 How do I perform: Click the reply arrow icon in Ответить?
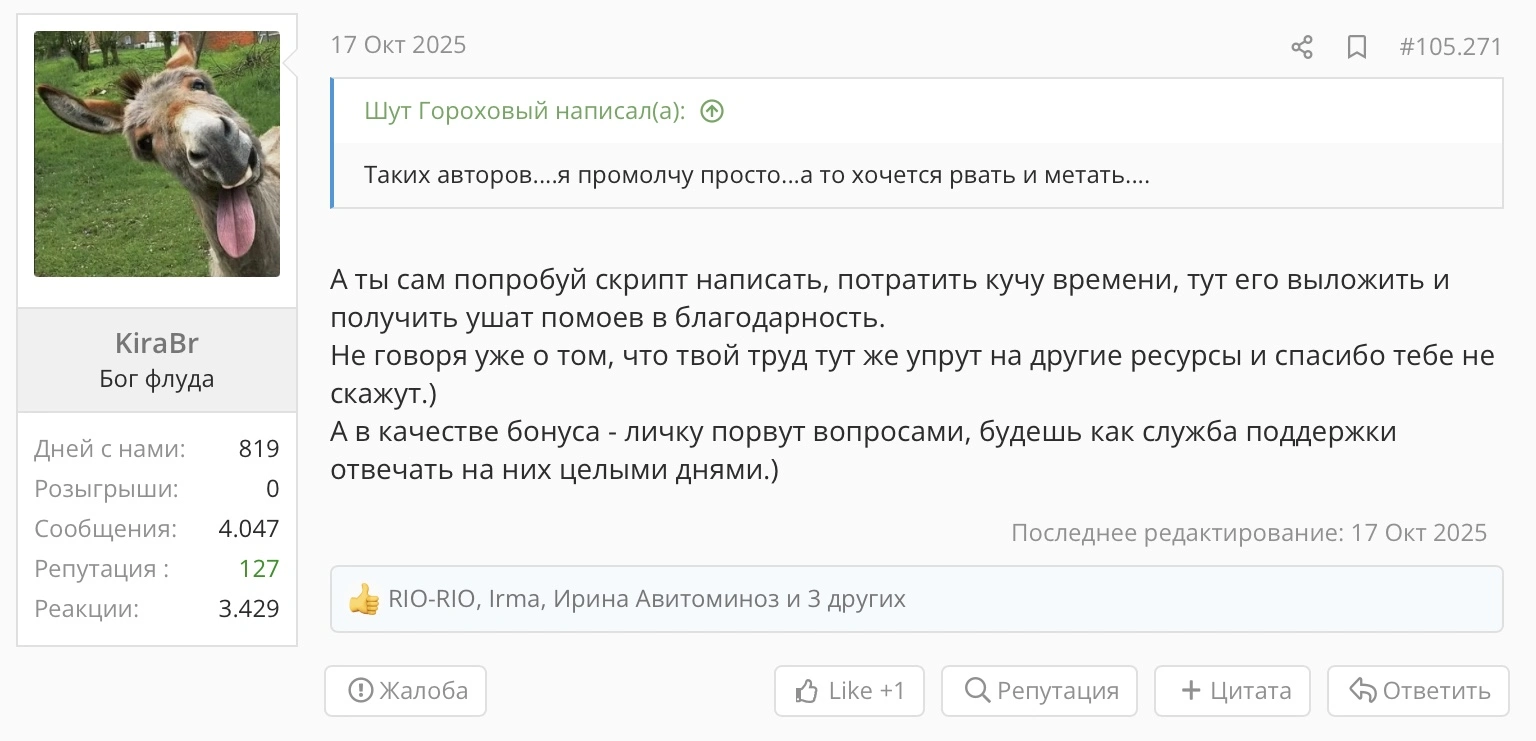pos(1363,690)
